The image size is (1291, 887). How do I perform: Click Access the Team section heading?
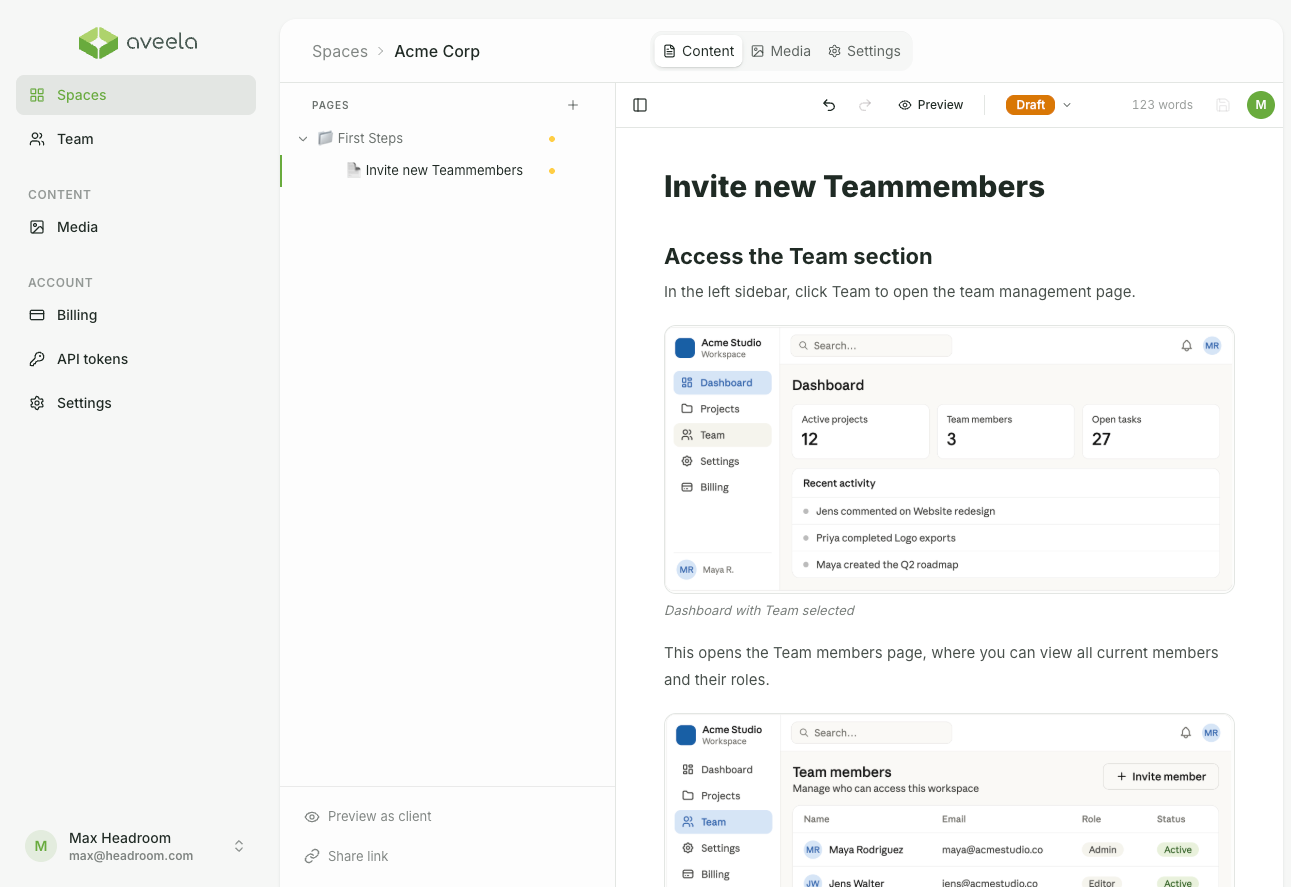798,257
